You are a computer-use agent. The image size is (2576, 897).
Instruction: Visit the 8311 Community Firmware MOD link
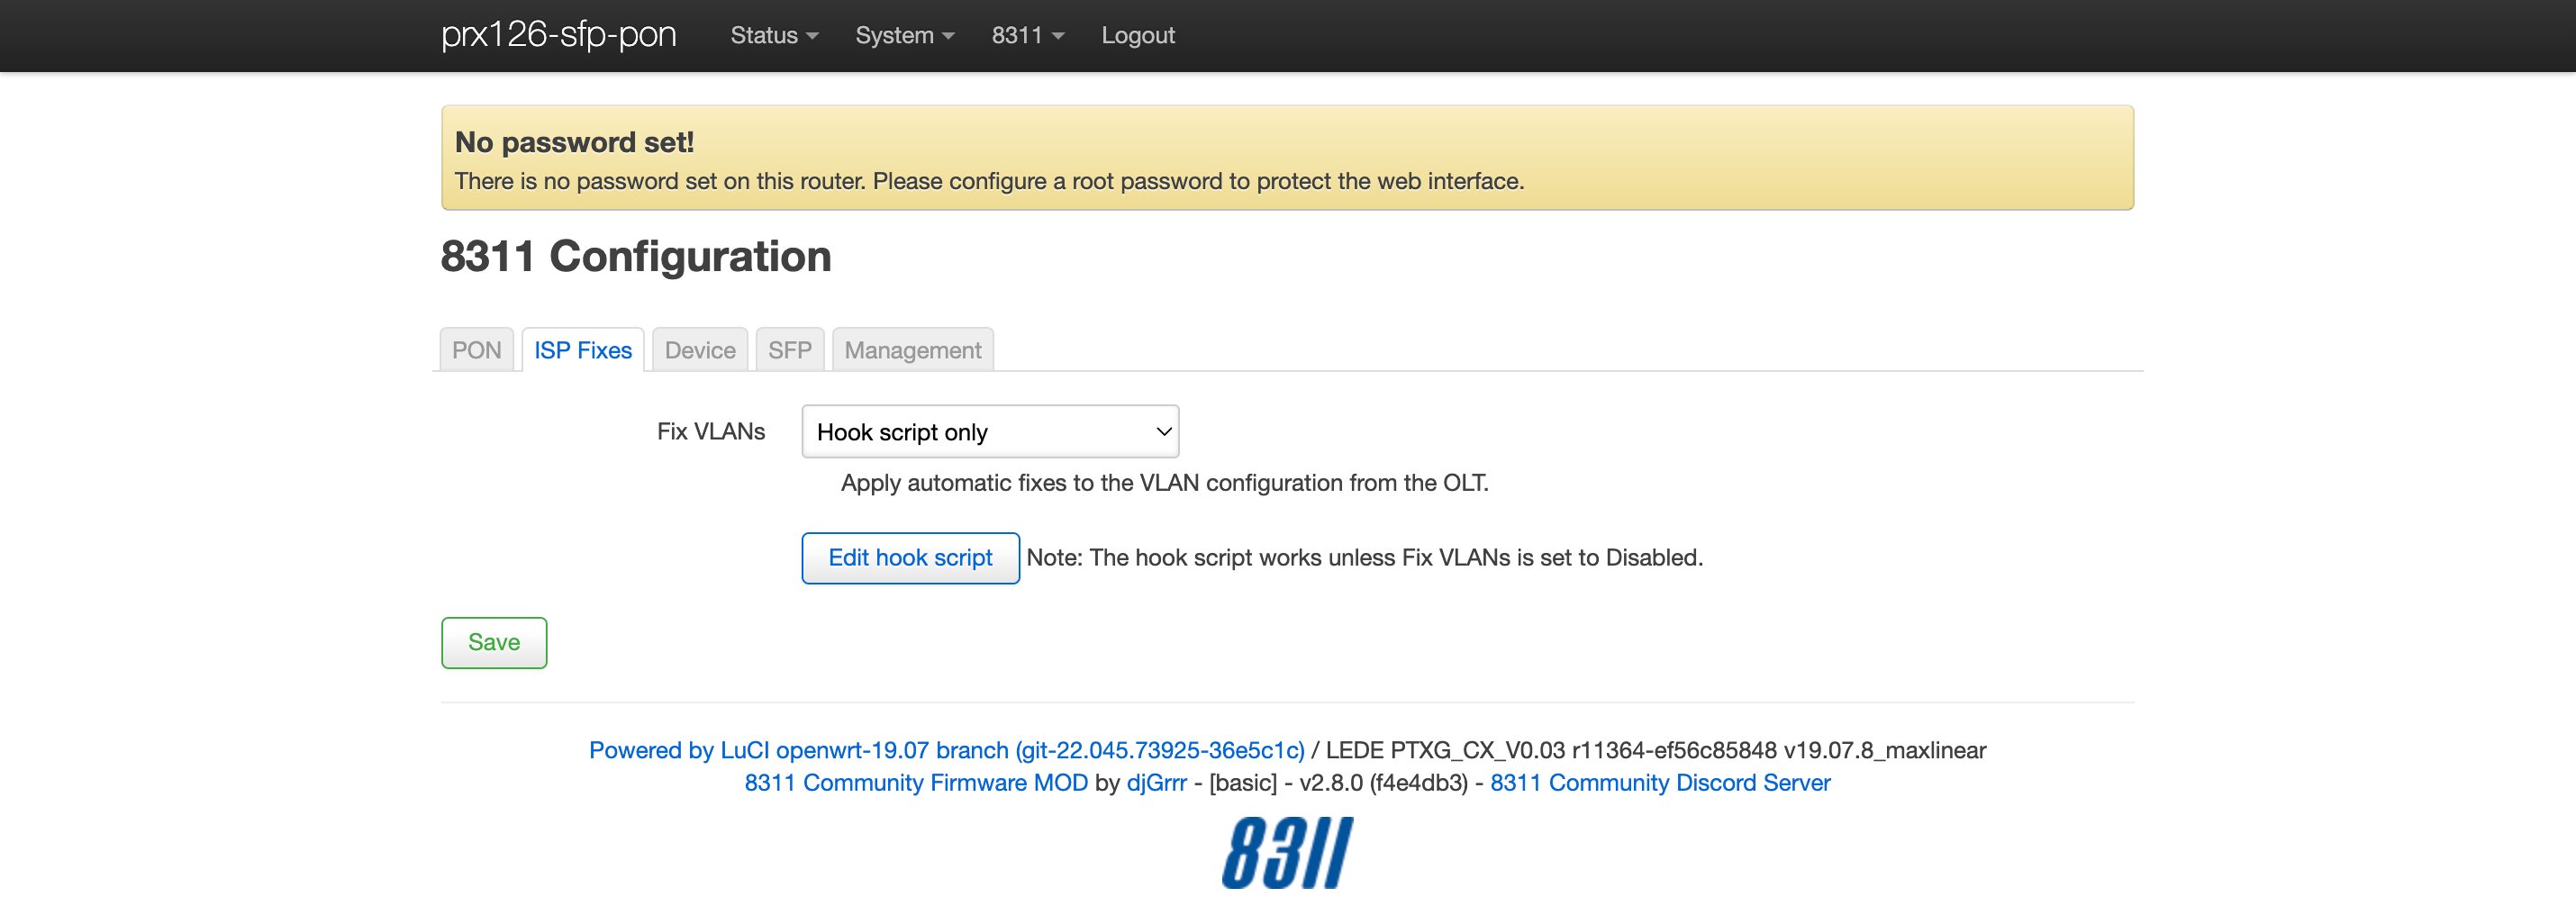click(916, 783)
